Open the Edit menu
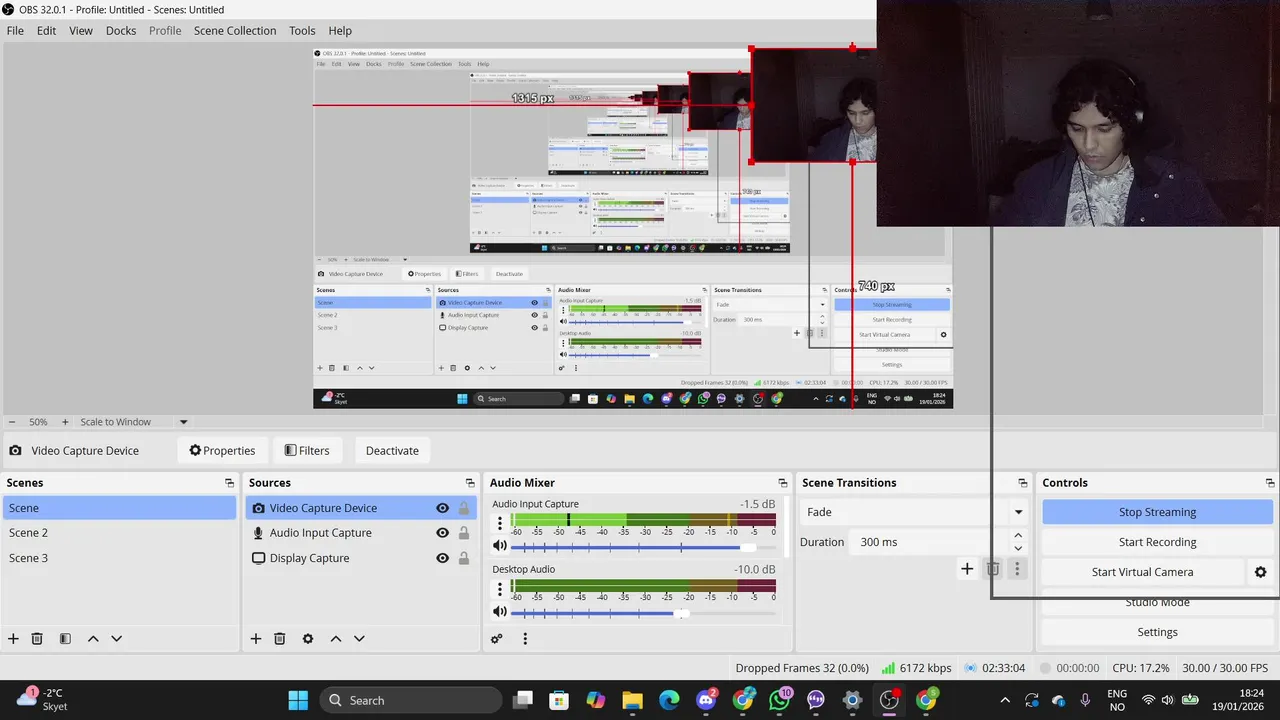This screenshot has height=720, width=1280. [x=47, y=31]
